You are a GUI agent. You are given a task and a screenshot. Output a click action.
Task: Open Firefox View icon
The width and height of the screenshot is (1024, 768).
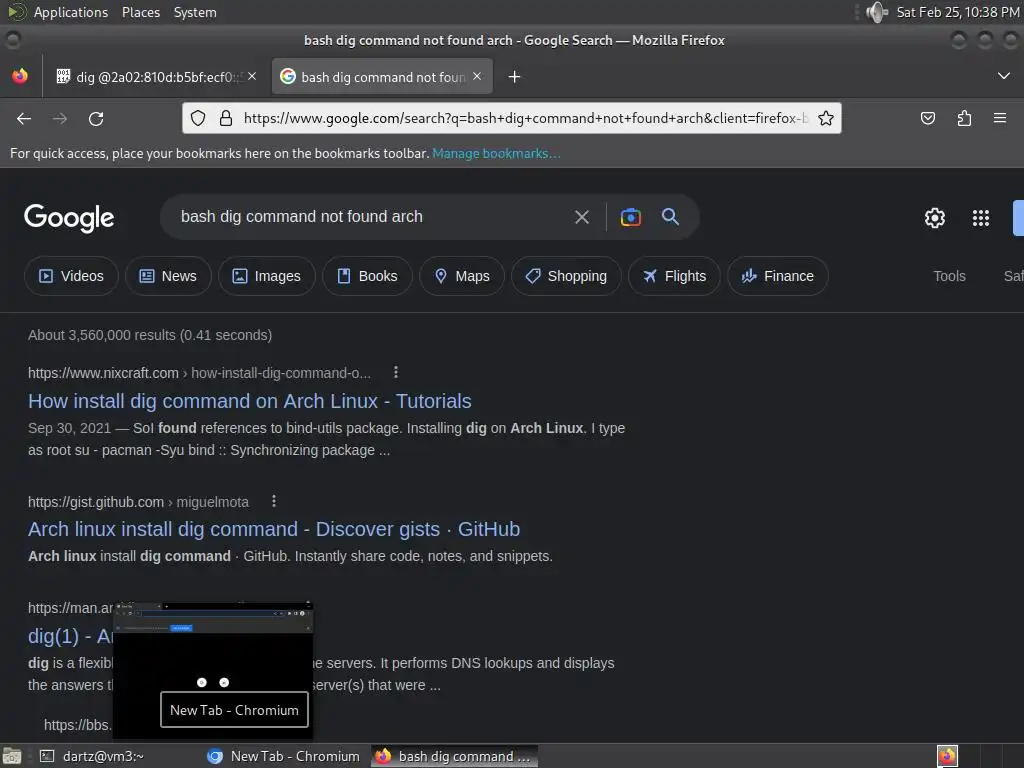pyautogui.click(x=20, y=76)
